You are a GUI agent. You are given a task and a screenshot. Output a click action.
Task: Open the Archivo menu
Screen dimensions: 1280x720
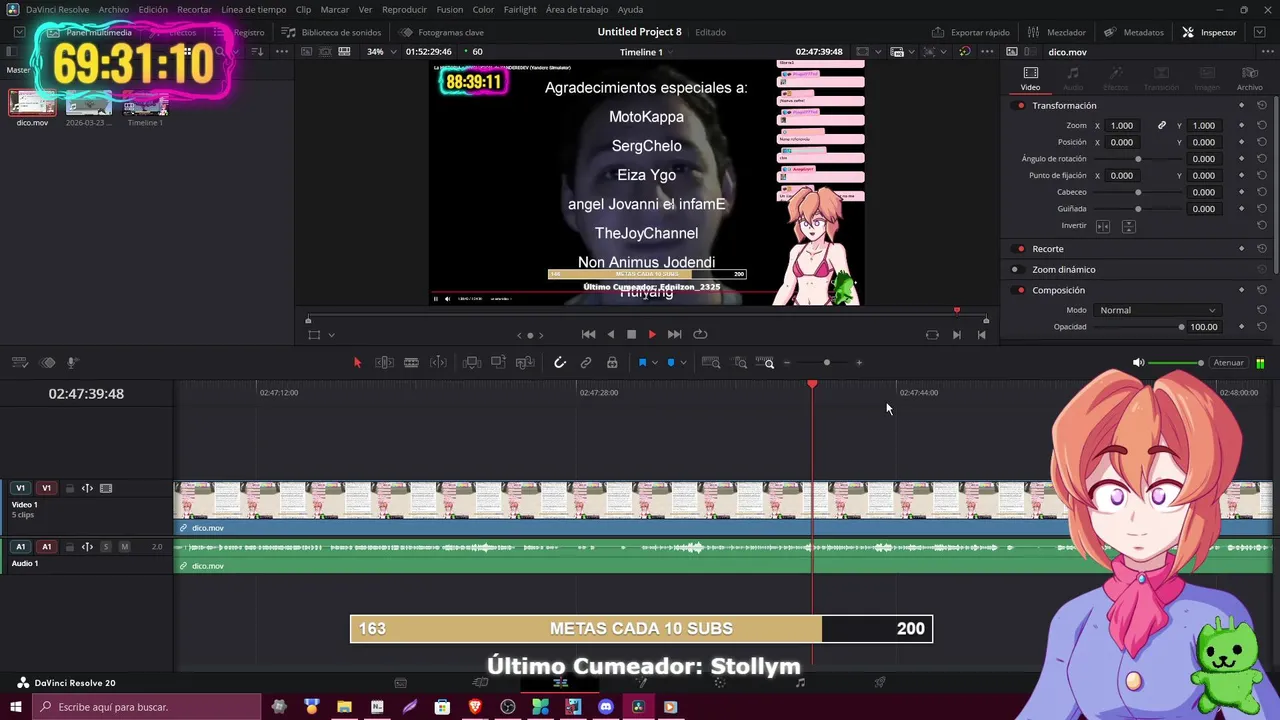[113, 9]
